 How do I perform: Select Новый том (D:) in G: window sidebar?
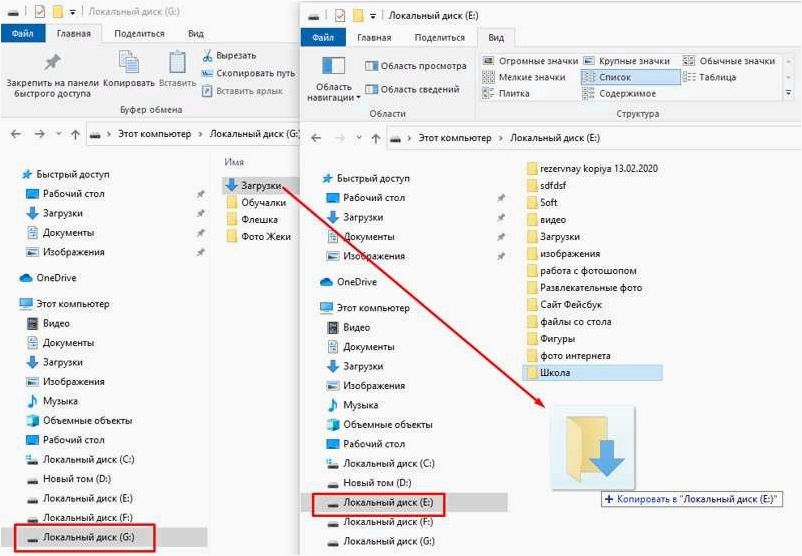(69, 479)
